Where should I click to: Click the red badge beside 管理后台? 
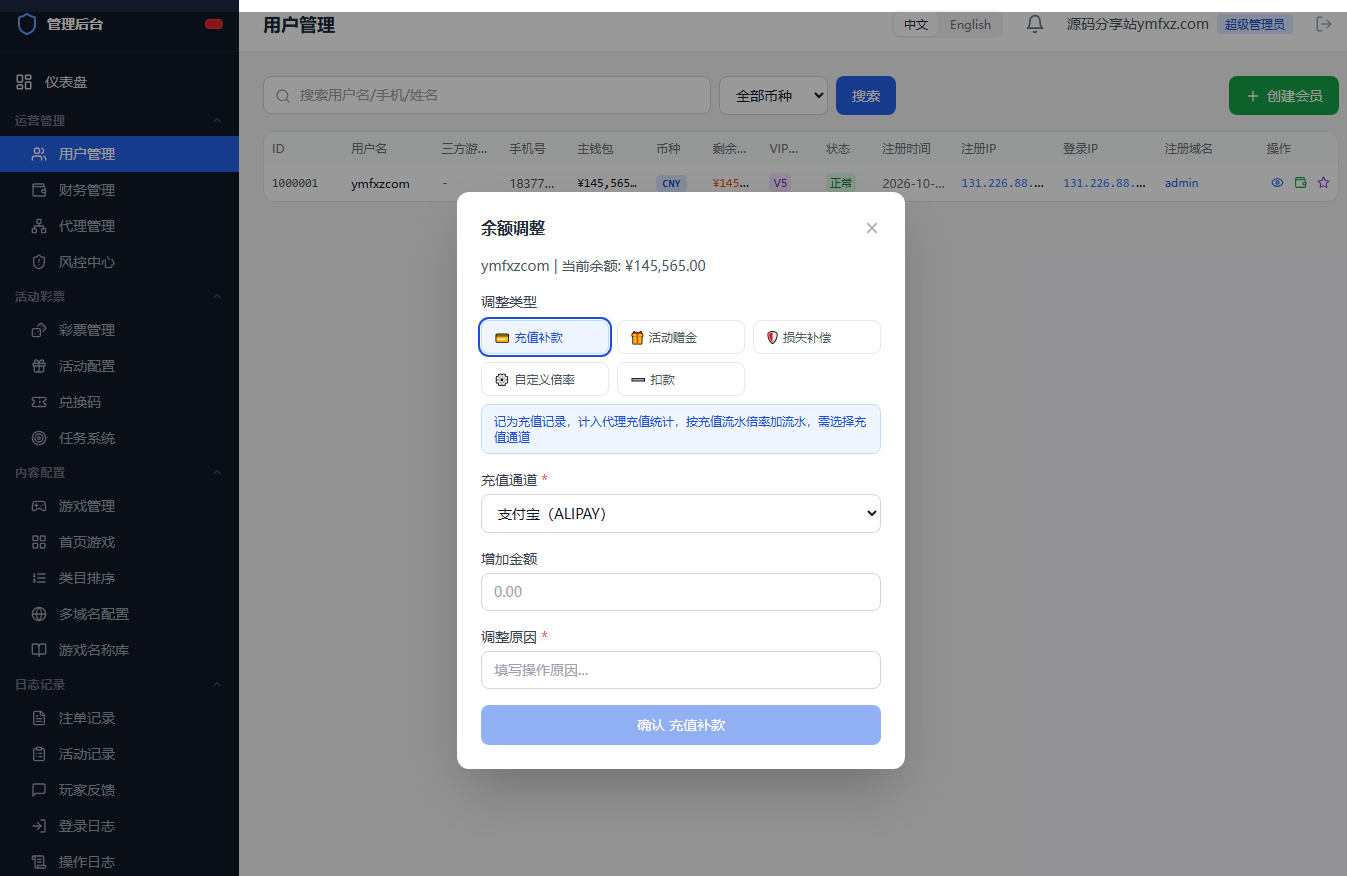click(214, 24)
